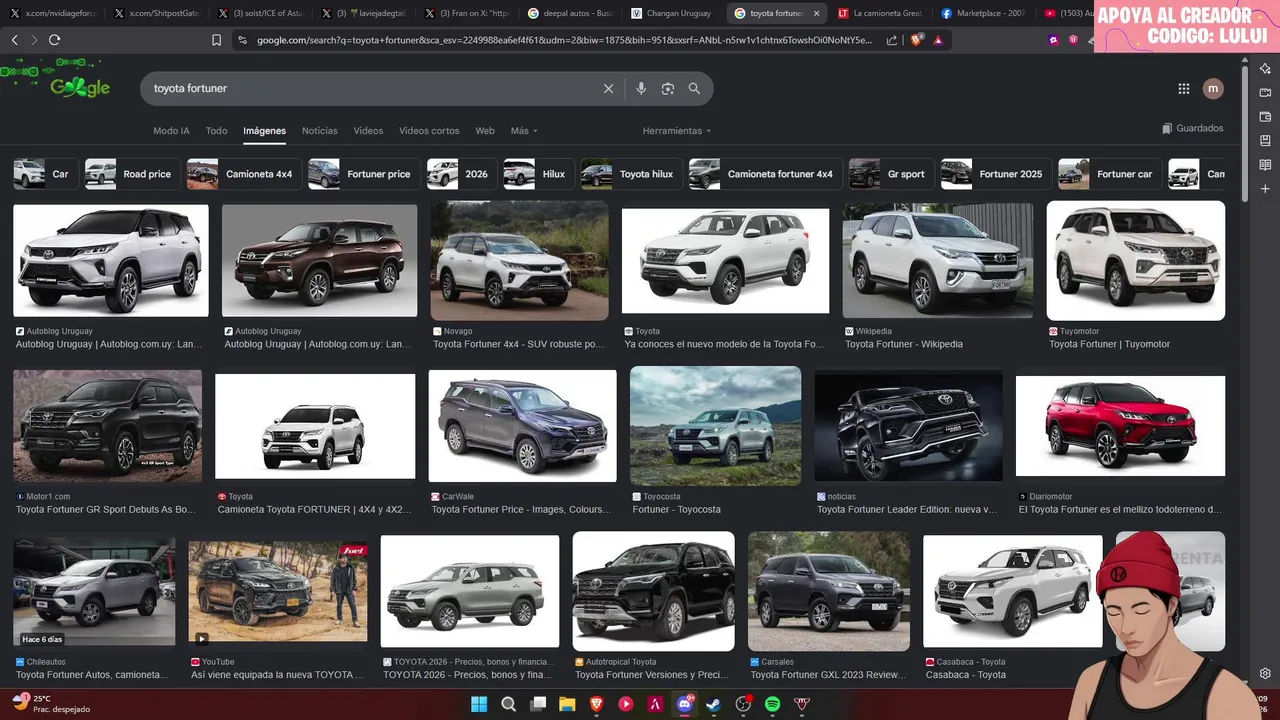This screenshot has width=1280, height=720.
Task: Open Steam from the taskbar
Action: [714, 704]
